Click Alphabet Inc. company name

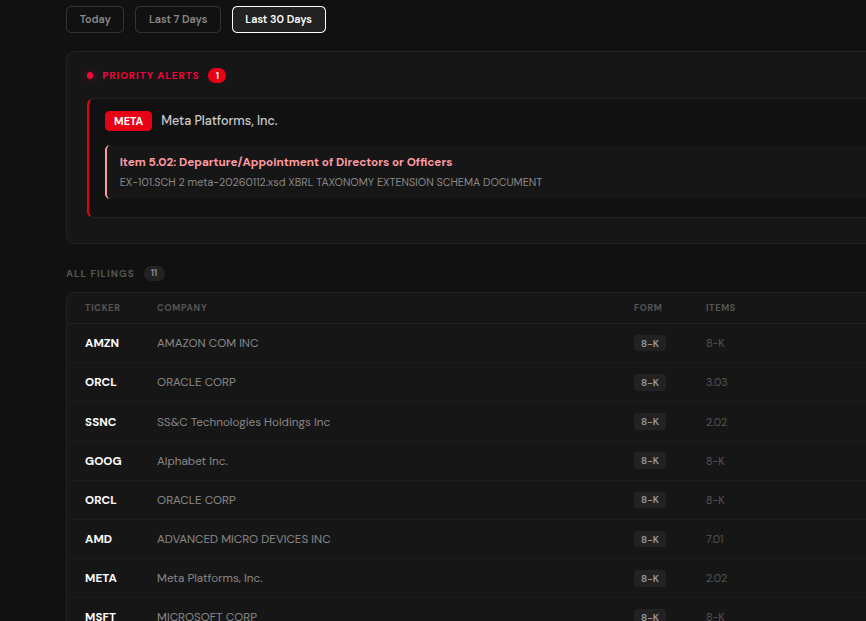(192, 461)
